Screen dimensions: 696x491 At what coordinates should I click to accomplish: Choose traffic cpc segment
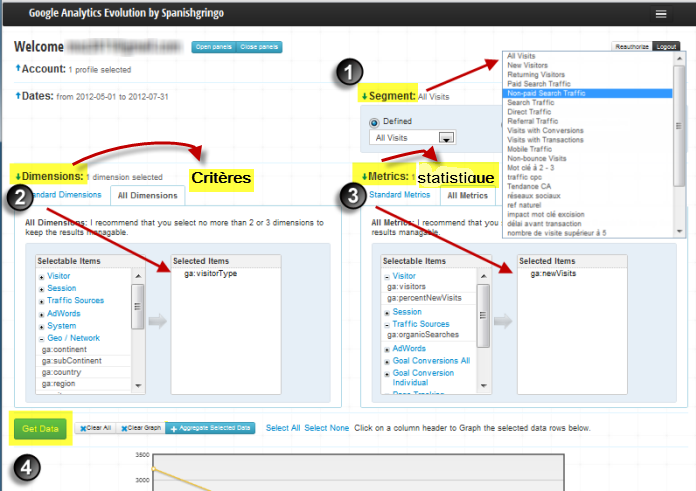coord(525,177)
